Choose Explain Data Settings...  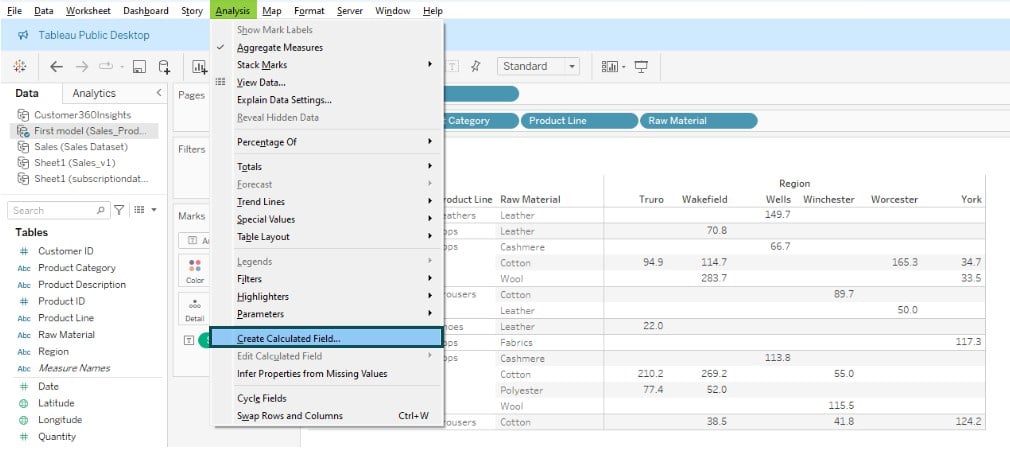click(327, 100)
